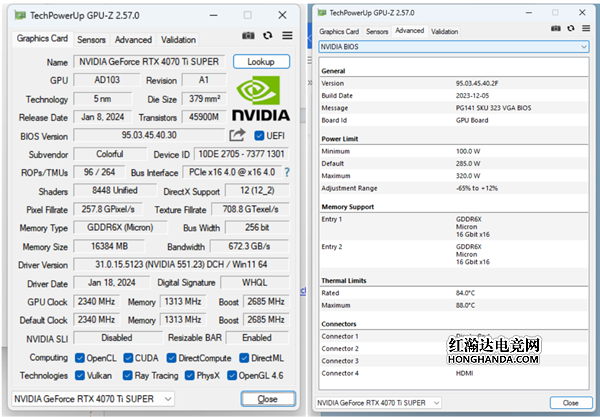Viewport: 600px width, 417px height.
Task: Click the BIOS Version field 95.03.45.40.30
Action: pos(149,135)
